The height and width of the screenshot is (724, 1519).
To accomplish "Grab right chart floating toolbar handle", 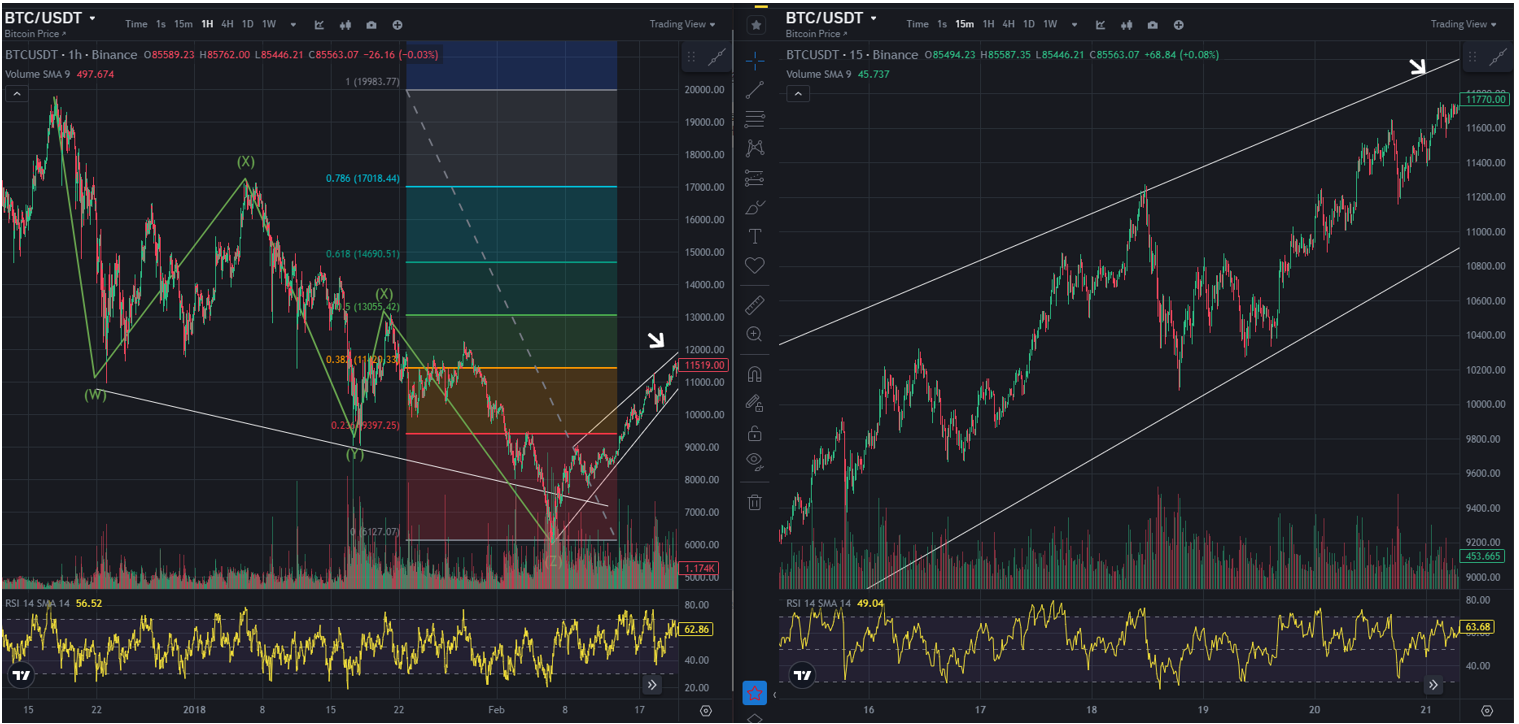I will 1473,59.
